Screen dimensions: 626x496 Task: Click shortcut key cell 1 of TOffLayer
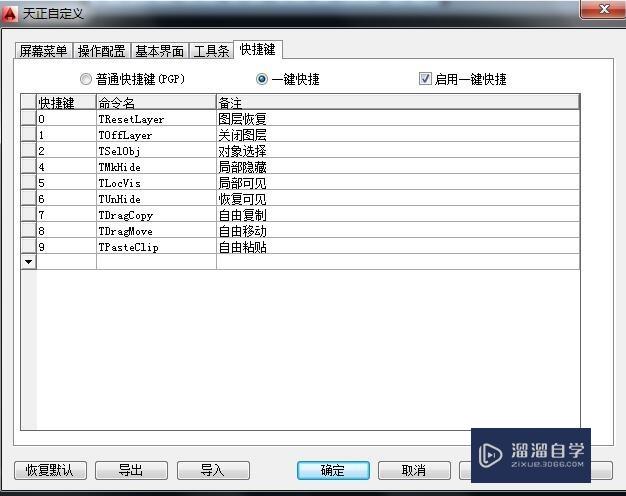(x=66, y=134)
